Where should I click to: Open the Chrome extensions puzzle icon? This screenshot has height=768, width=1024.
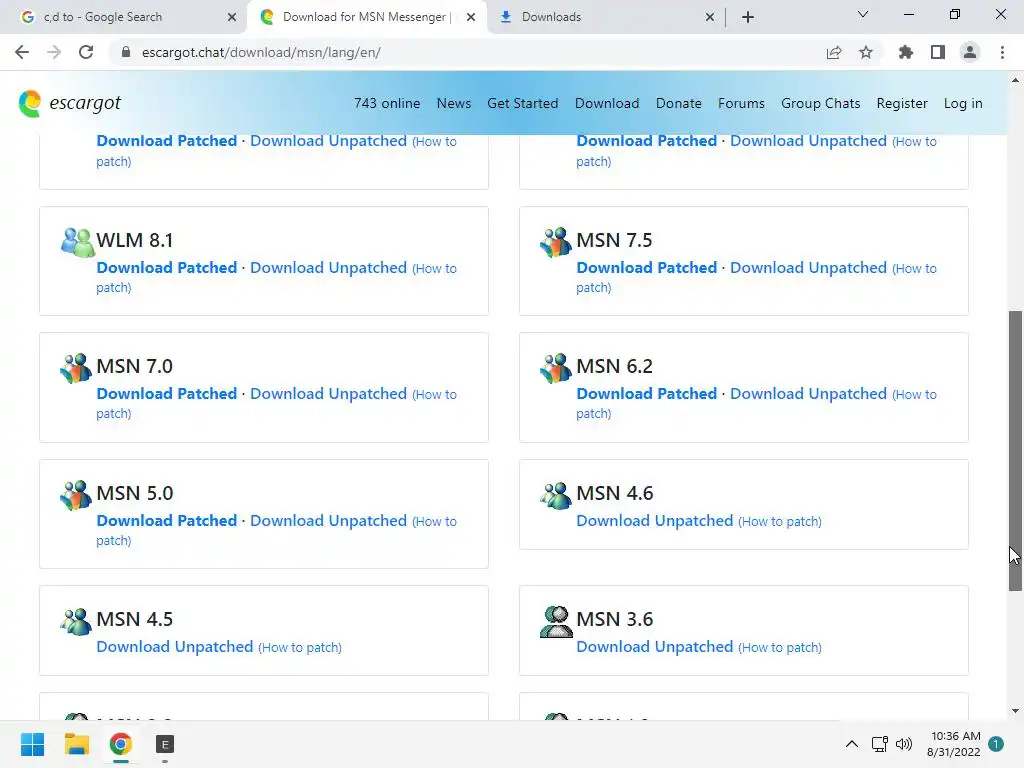(906, 52)
